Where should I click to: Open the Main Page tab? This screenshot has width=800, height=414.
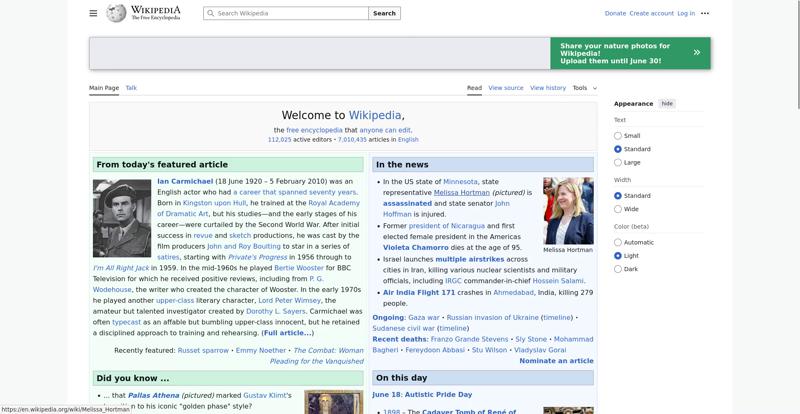104,88
